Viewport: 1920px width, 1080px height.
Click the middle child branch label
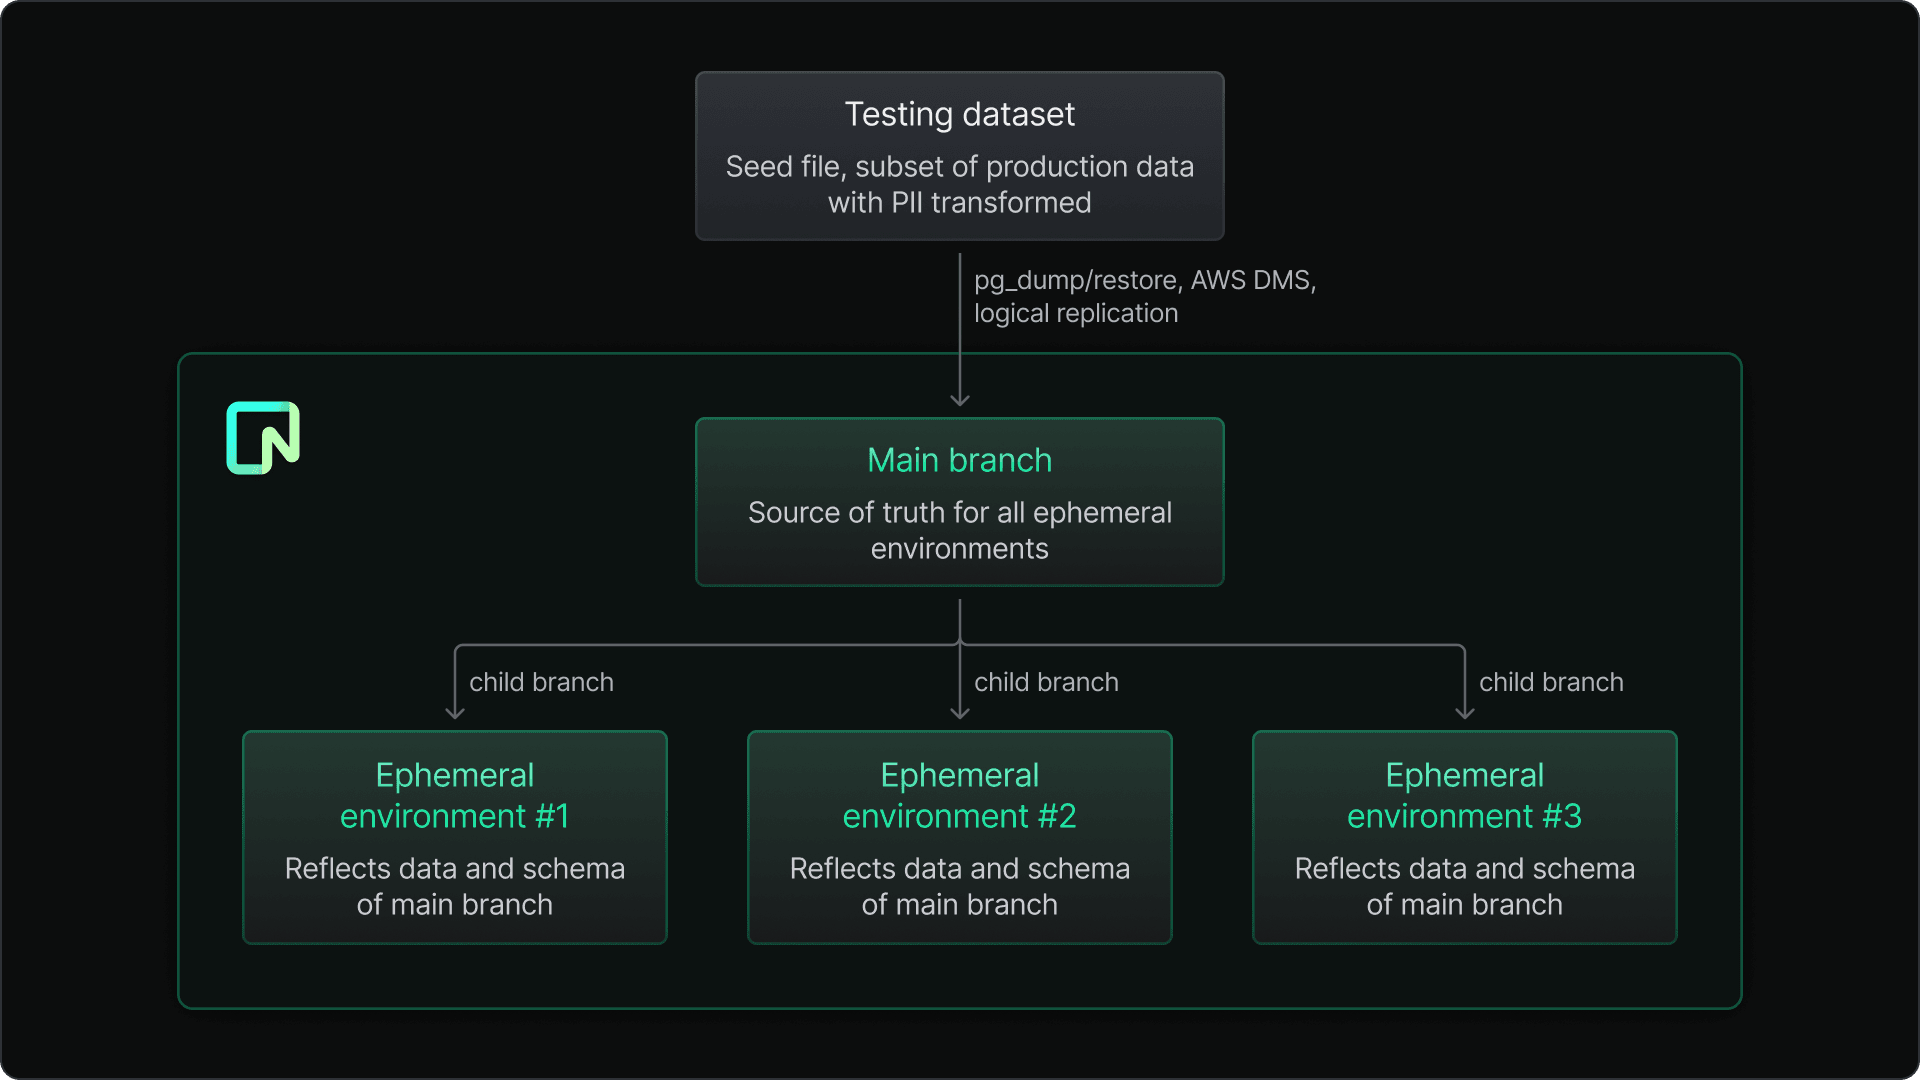[x=1046, y=682]
